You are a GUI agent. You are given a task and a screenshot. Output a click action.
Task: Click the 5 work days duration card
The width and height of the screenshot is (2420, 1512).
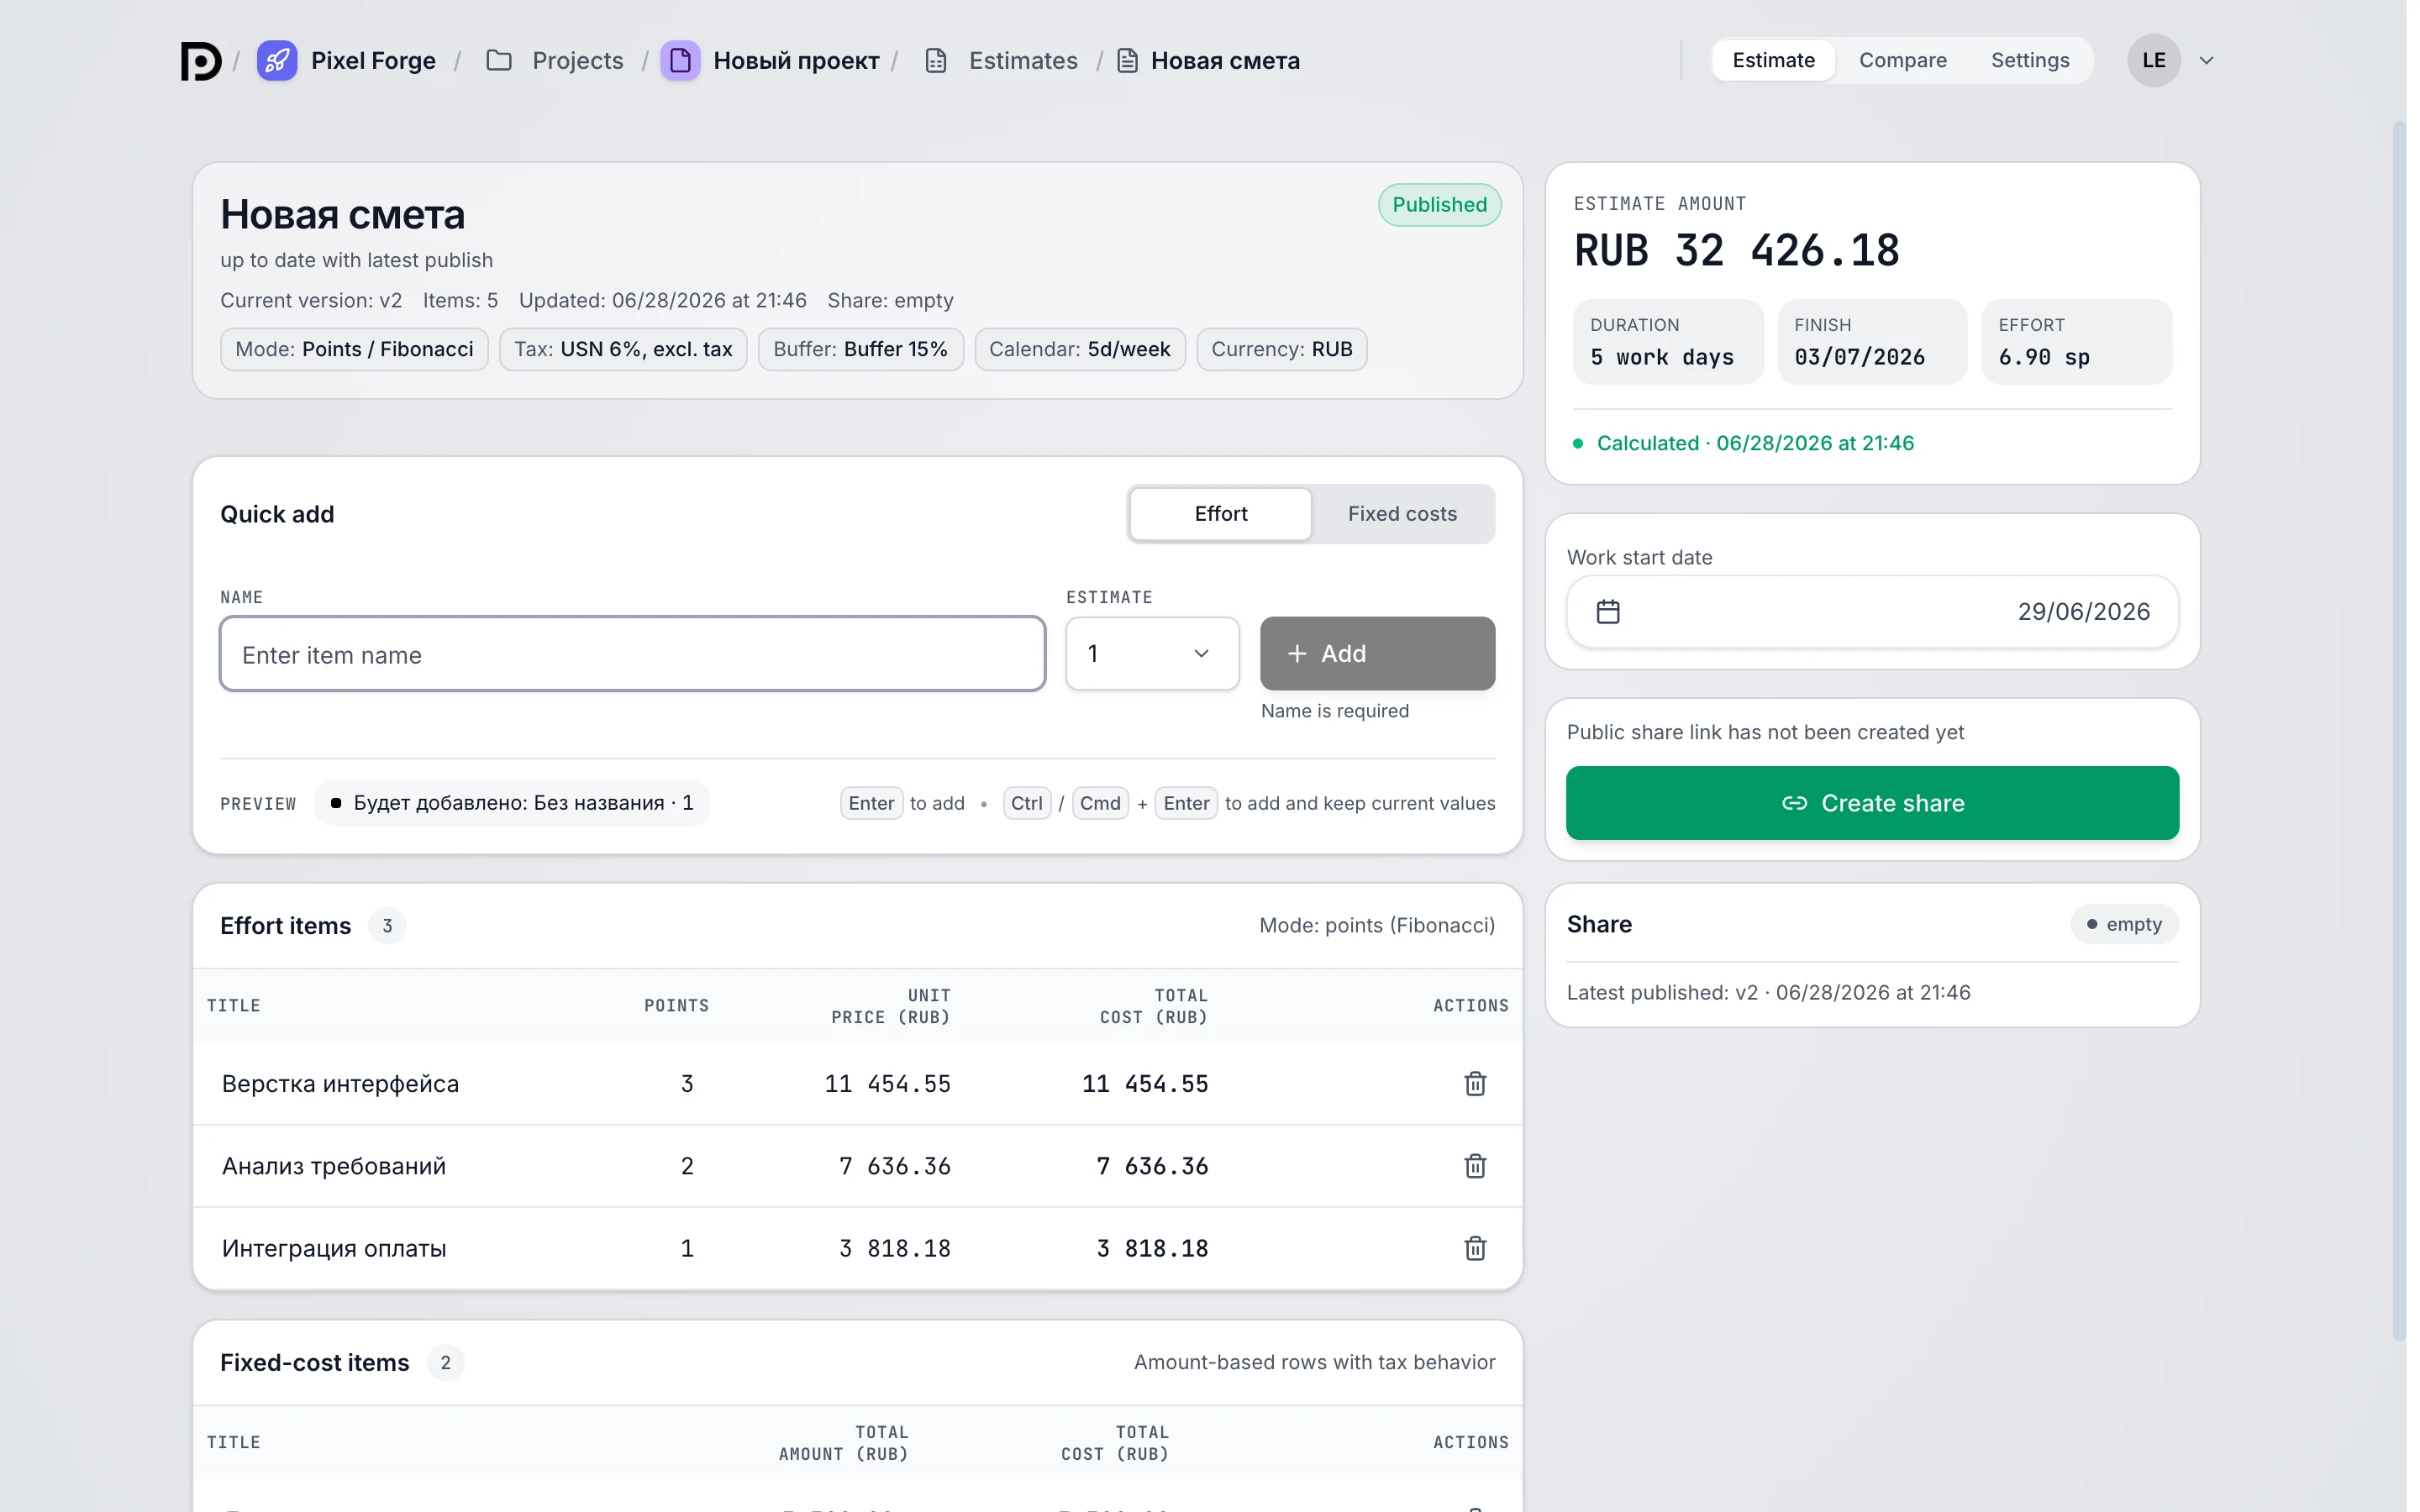(x=1668, y=342)
